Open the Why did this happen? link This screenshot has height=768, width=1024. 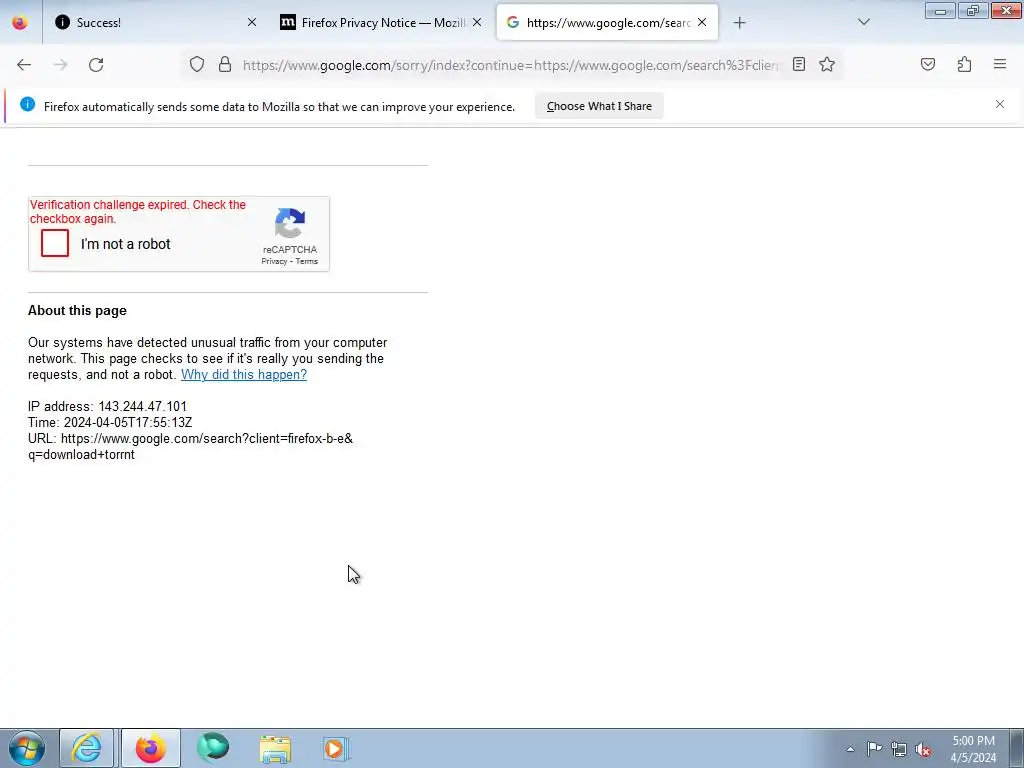244,374
